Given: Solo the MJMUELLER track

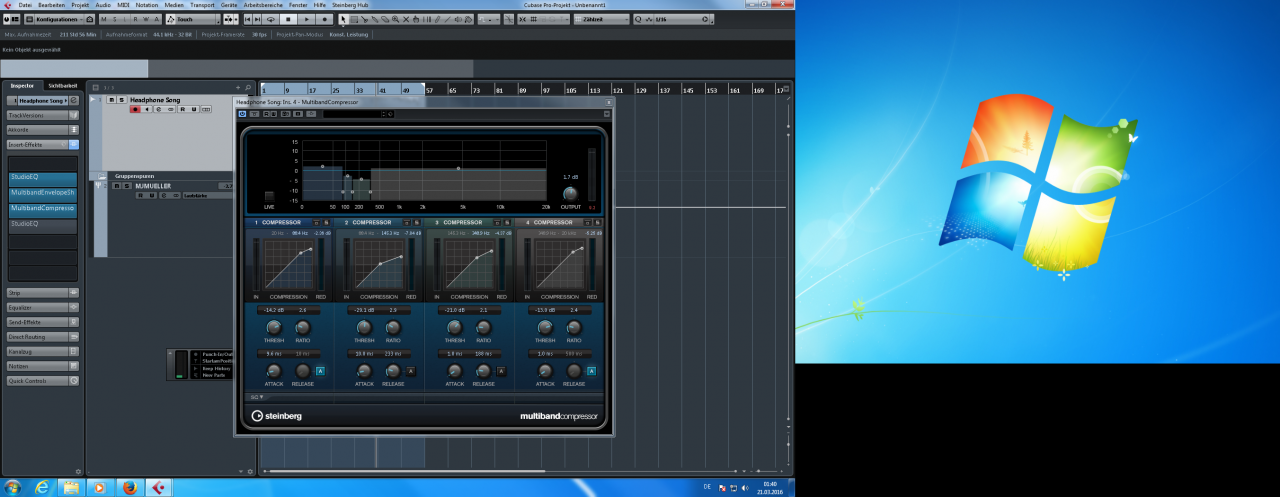Looking at the screenshot, I should click(x=127, y=186).
